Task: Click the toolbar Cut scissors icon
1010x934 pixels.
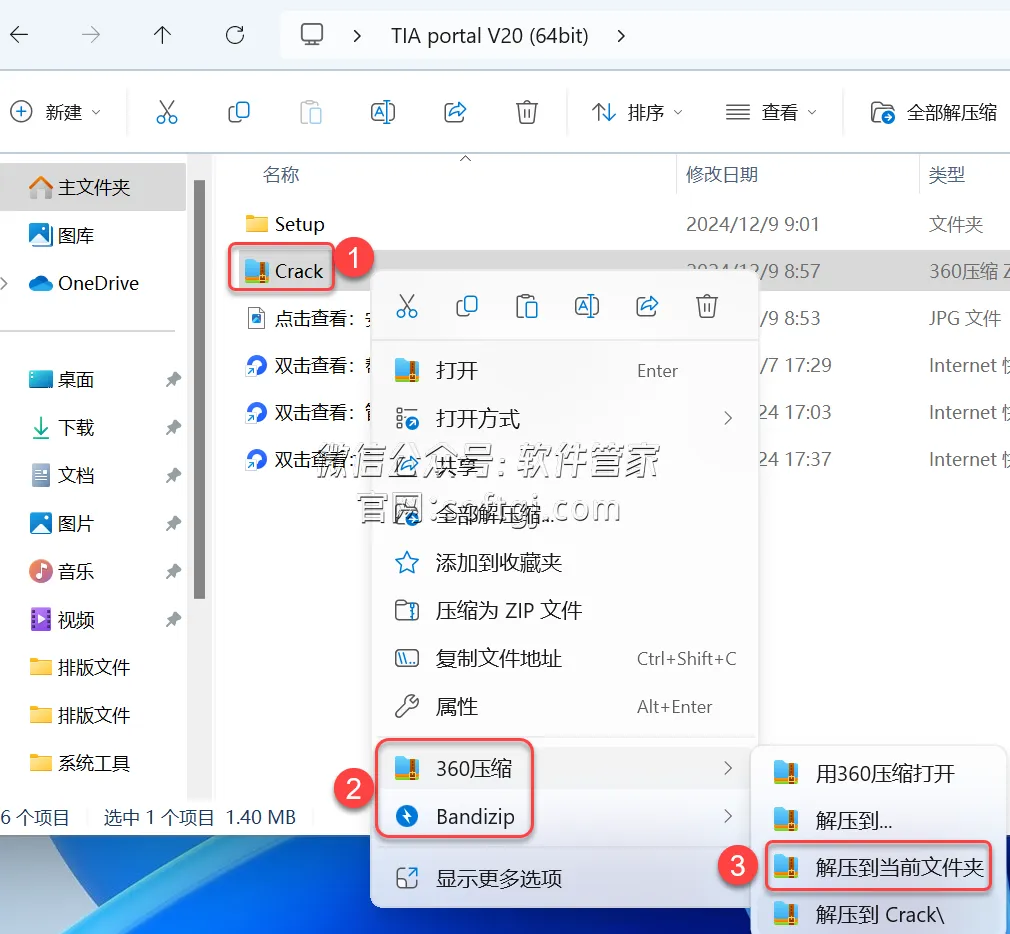Action: [x=167, y=112]
